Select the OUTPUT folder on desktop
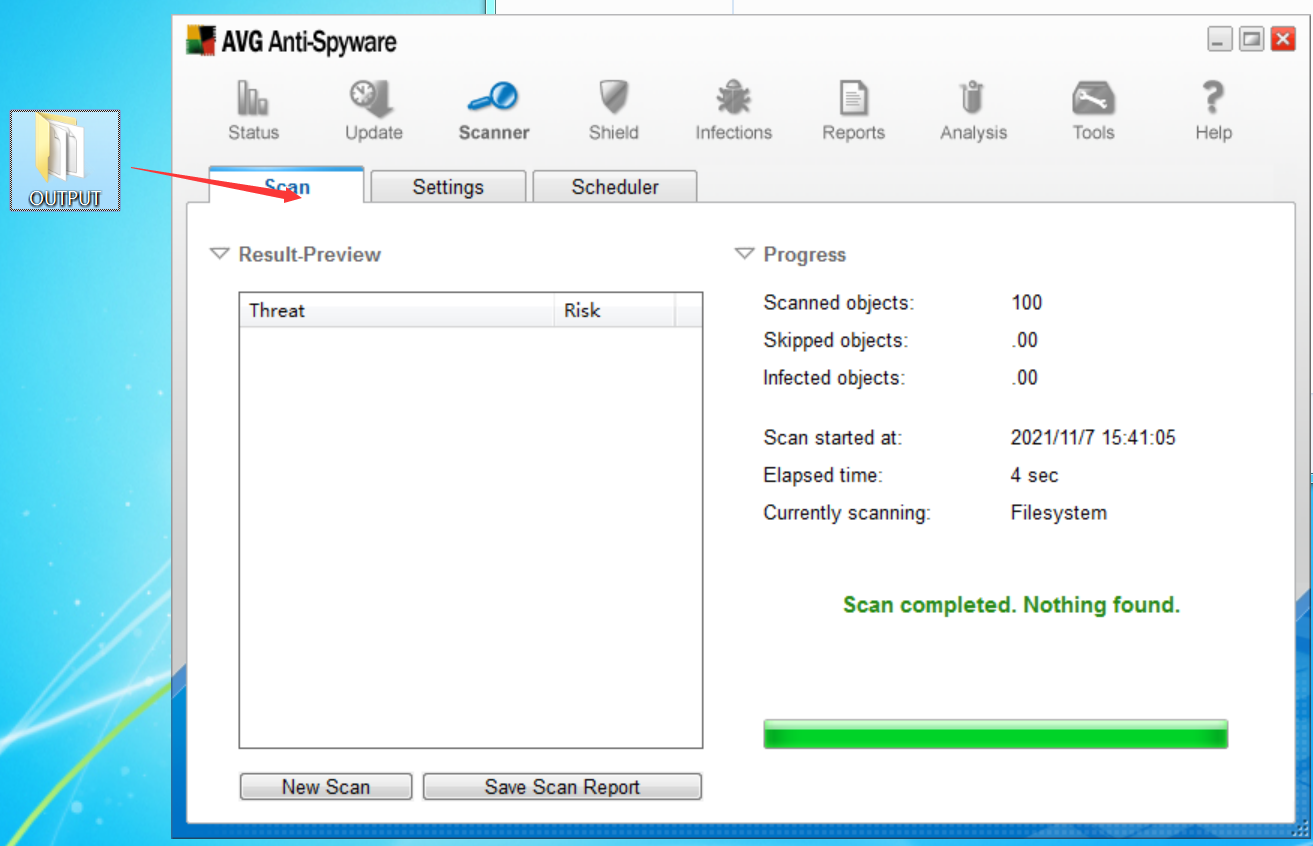The height and width of the screenshot is (846, 1313). coord(65,160)
